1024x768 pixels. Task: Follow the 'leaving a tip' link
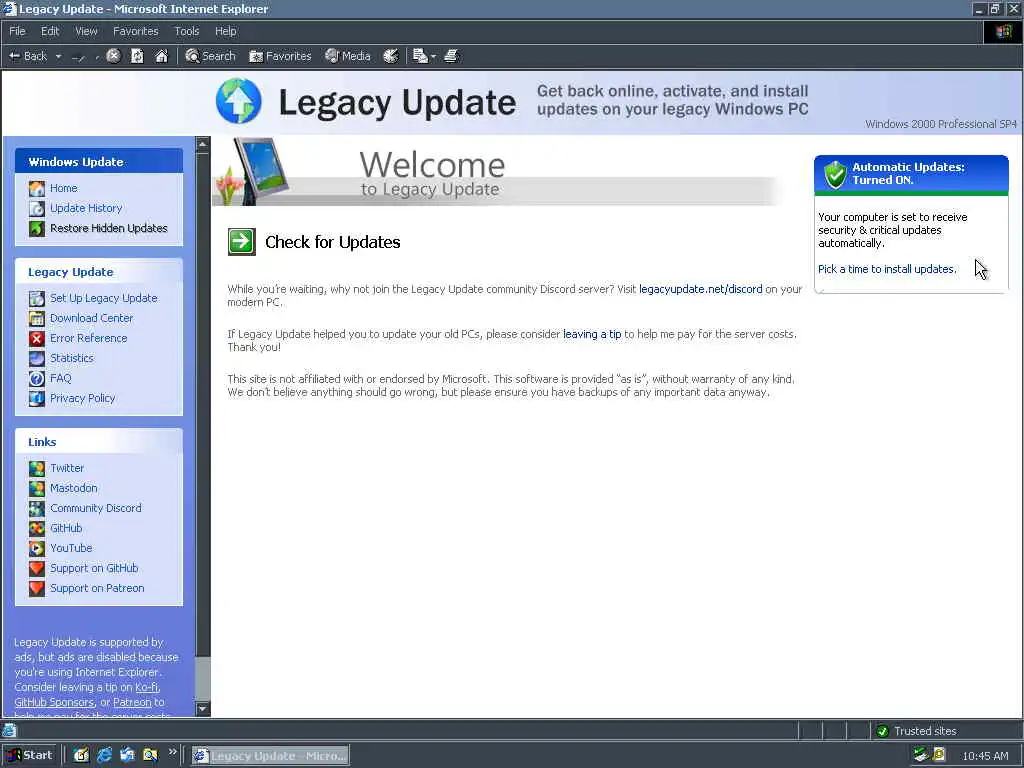click(592, 334)
